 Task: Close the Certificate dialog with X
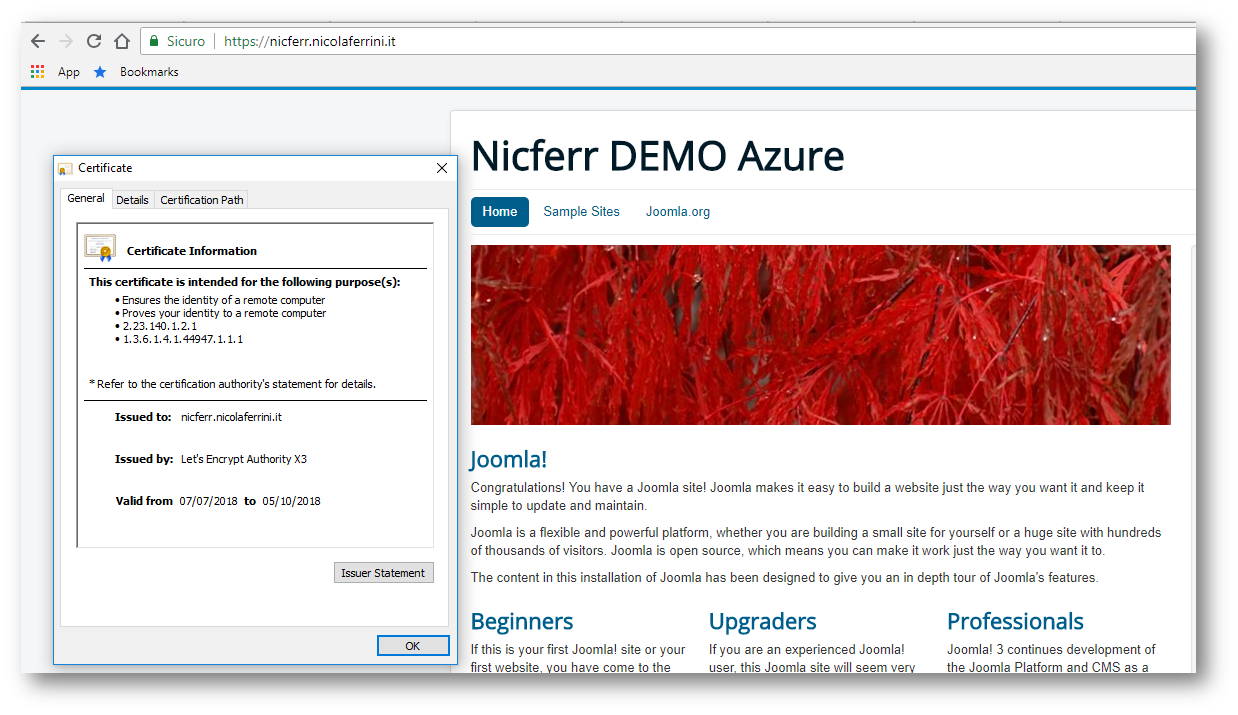tap(442, 168)
